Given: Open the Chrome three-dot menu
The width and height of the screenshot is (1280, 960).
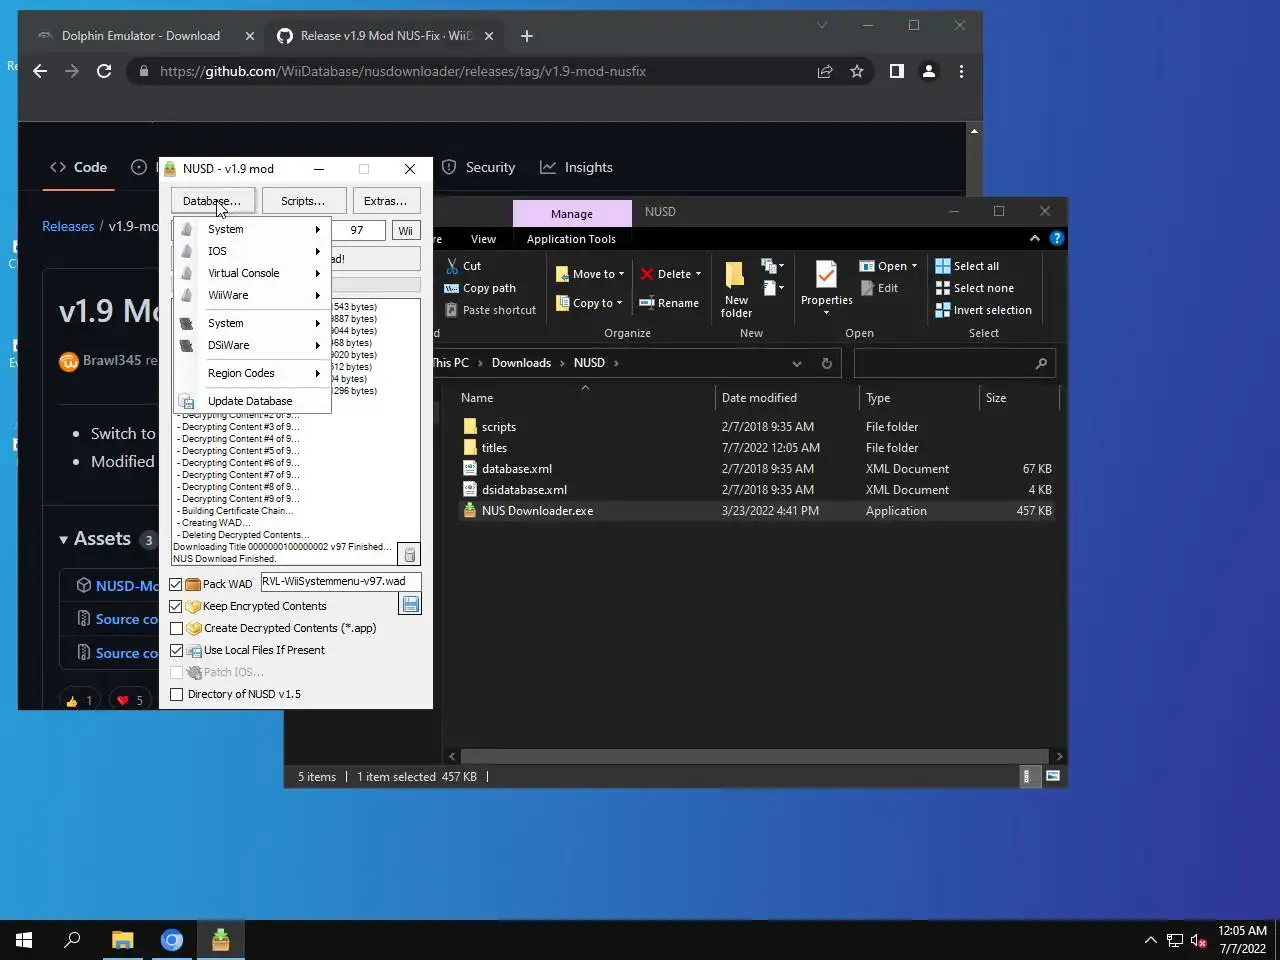Looking at the screenshot, I should (961, 71).
